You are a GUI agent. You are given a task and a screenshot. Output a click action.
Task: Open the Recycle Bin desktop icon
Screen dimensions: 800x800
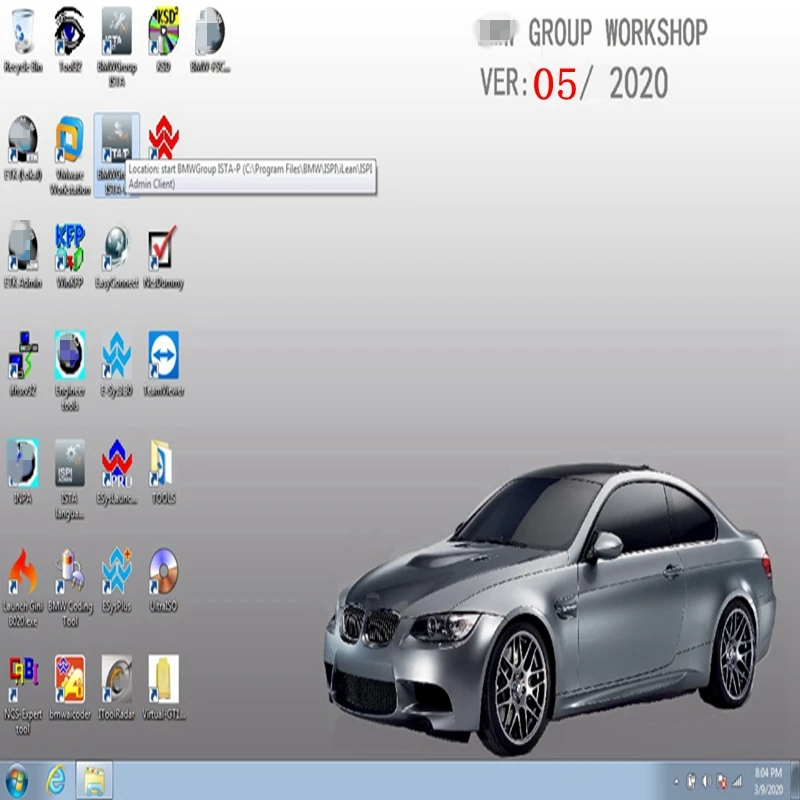tap(23, 41)
